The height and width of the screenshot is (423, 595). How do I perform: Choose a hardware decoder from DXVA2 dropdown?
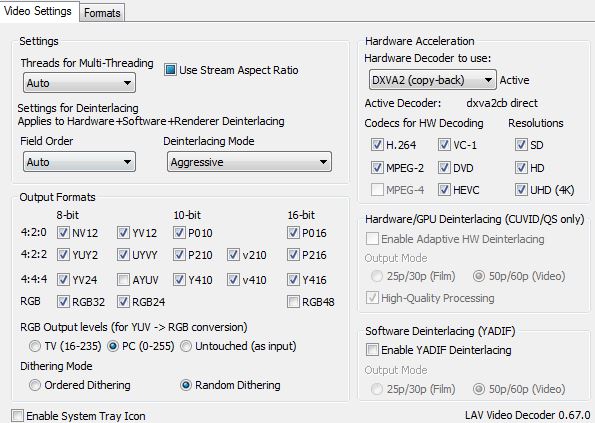click(x=433, y=80)
